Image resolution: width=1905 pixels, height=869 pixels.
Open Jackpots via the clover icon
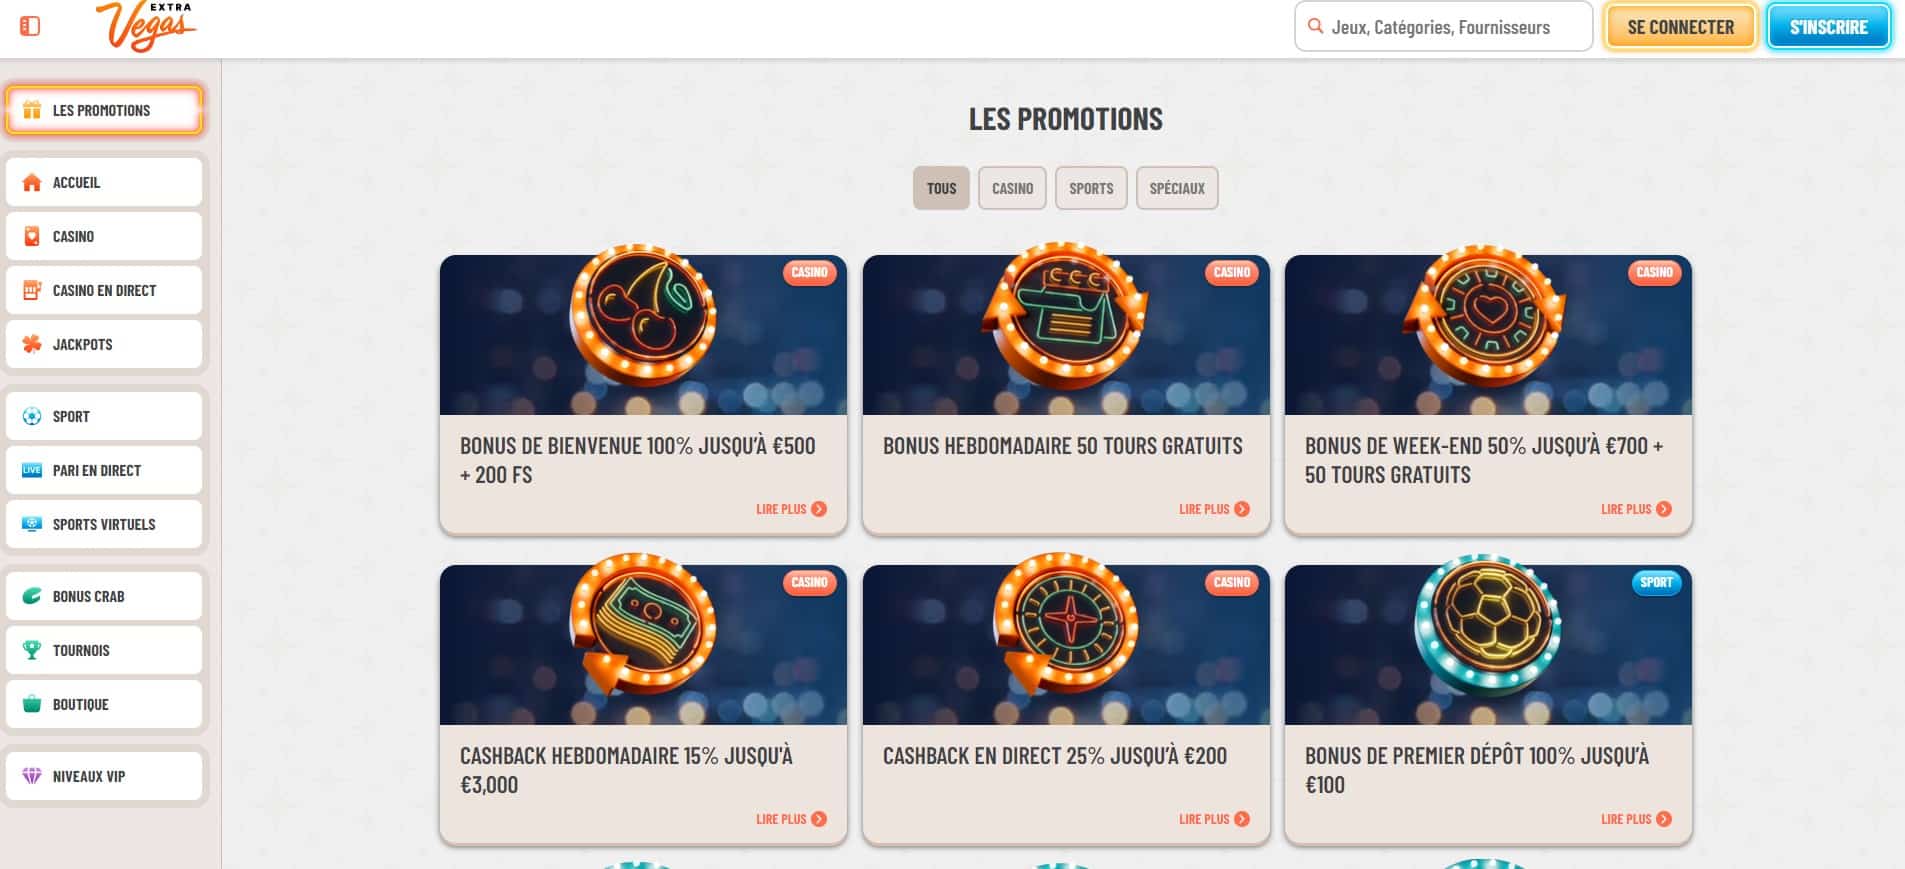tap(32, 344)
